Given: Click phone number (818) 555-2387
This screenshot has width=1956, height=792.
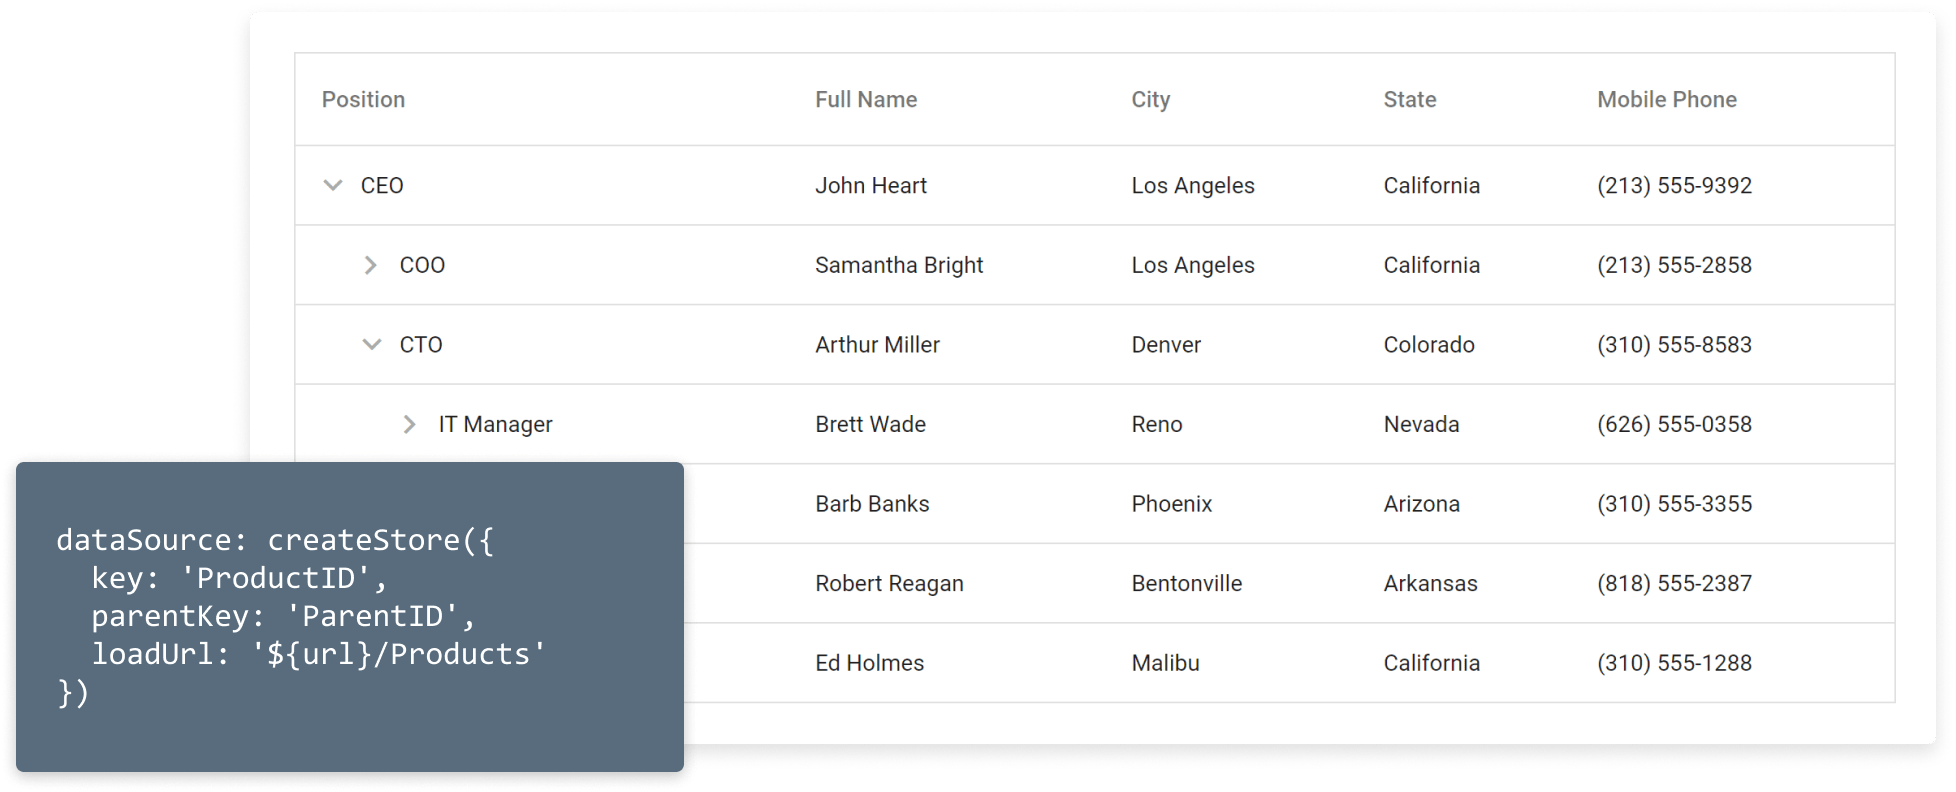Looking at the screenshot, I should (x=1674, y=584).
